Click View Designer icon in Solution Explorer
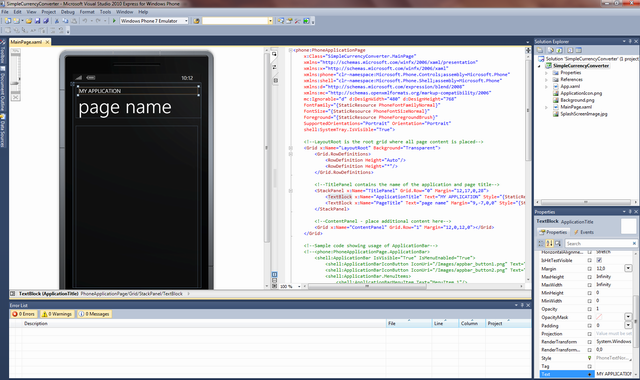Viewport: 640px width, 380px height. click(578, 50)
